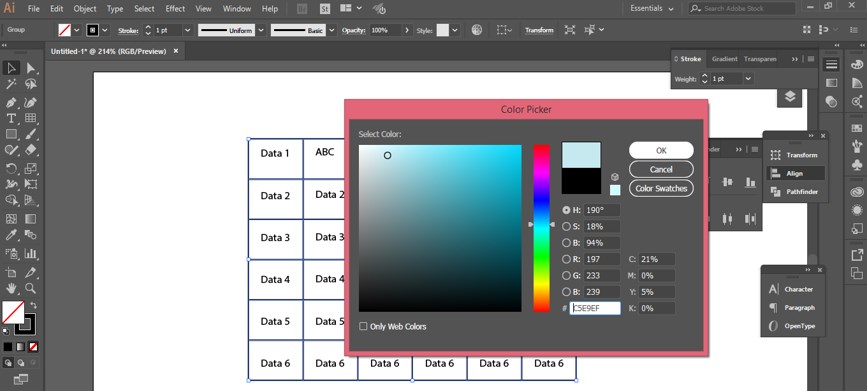Click the color field selection area
This screenshot has height=391, width=867.
pos(440,228)
